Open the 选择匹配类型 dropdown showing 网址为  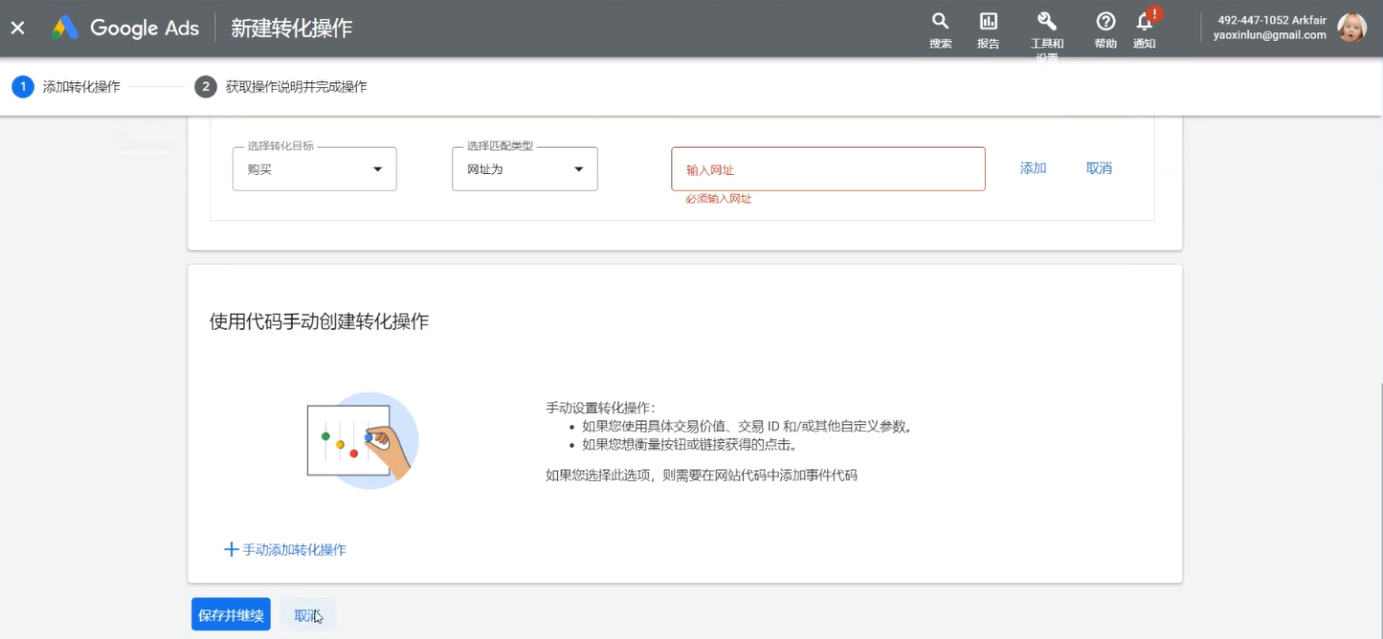(524, 168)
